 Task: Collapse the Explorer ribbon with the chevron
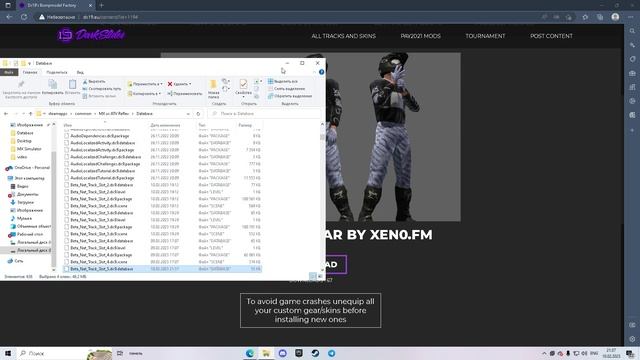[314, 72]
